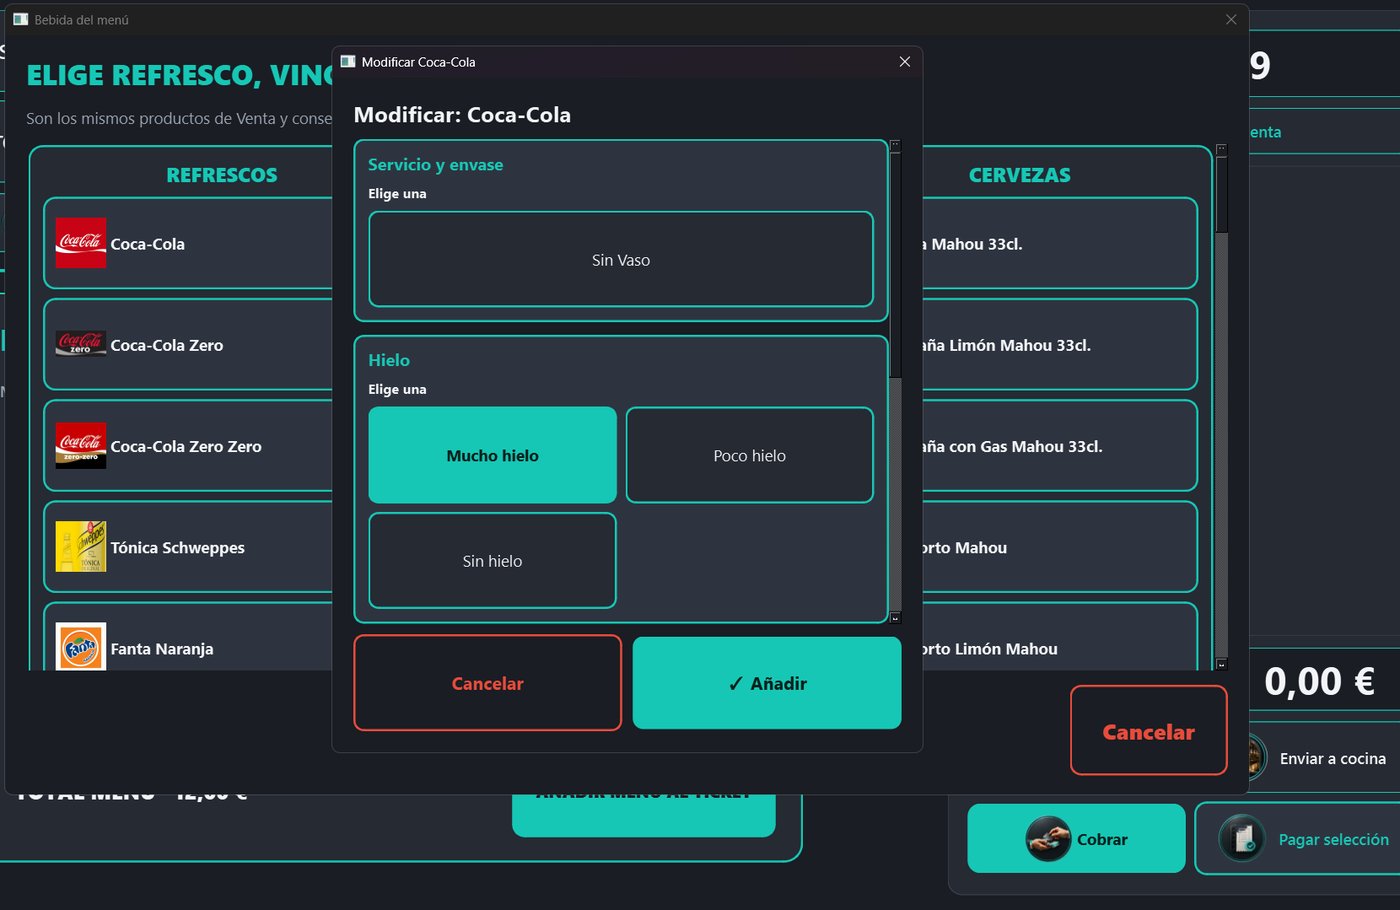Click the drinks list scrollbar thumb

1221,194
